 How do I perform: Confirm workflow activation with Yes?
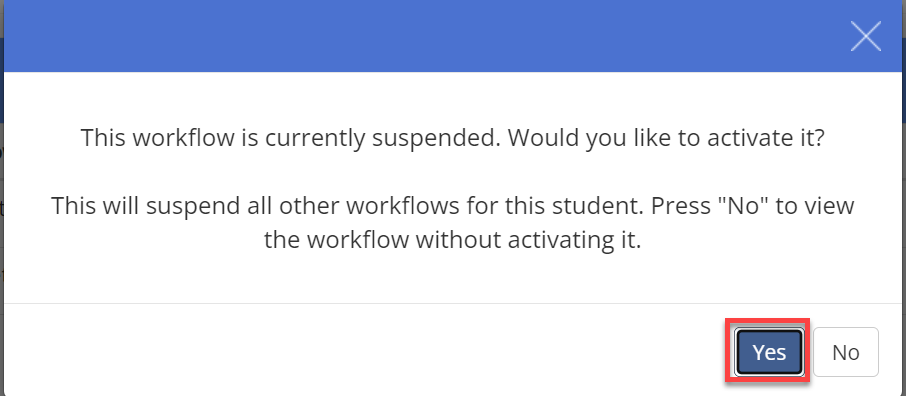tap(768, 352)
